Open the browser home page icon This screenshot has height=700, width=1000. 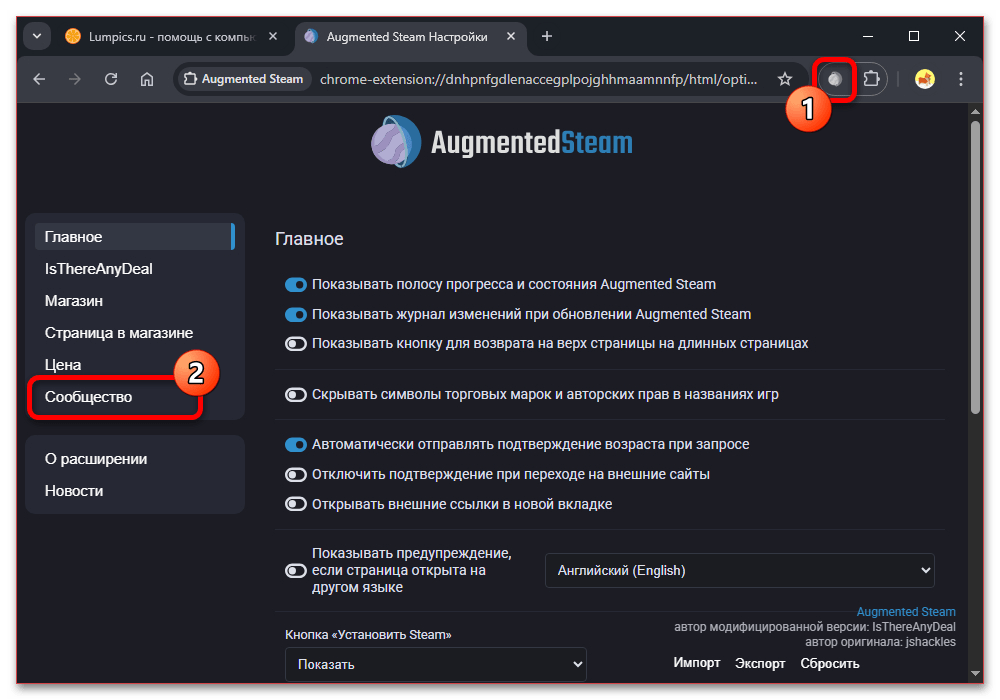(147, 79)
